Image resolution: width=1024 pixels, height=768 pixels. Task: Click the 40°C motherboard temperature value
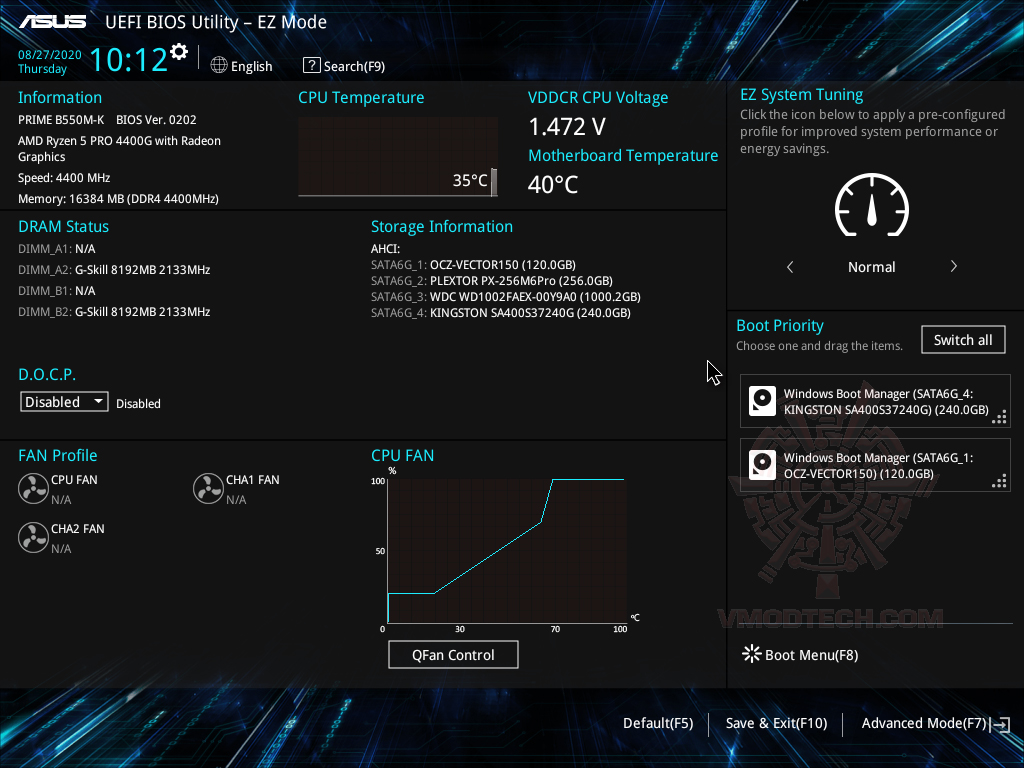coord(553,185)
